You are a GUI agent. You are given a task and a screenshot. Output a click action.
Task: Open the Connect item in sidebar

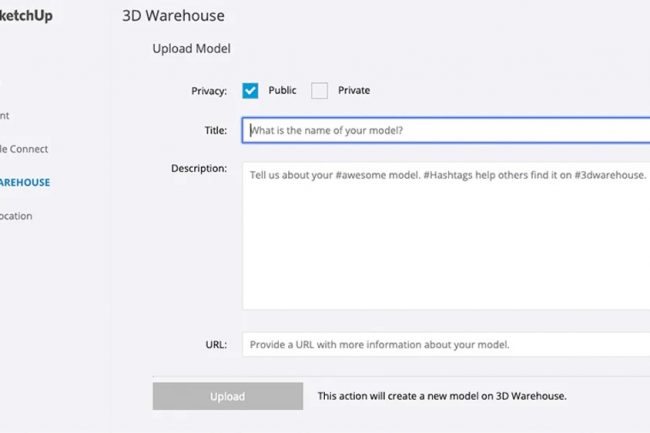click(x=25, y=149)
